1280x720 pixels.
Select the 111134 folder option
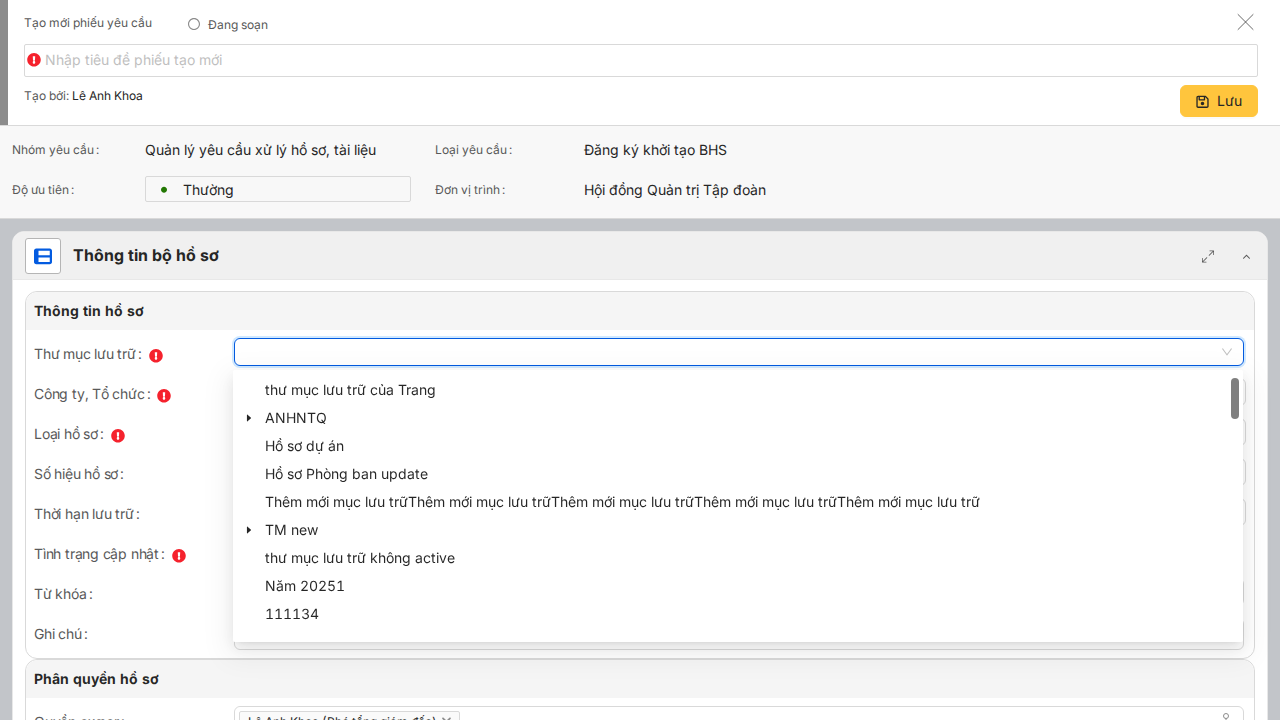coord(292,614)
